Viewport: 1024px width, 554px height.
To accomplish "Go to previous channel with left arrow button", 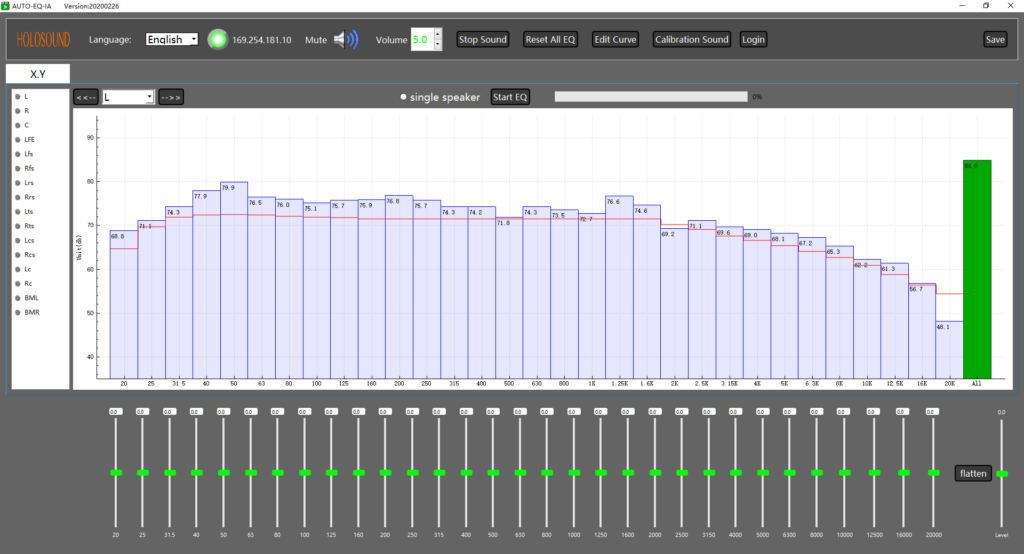I will point(86,97).
